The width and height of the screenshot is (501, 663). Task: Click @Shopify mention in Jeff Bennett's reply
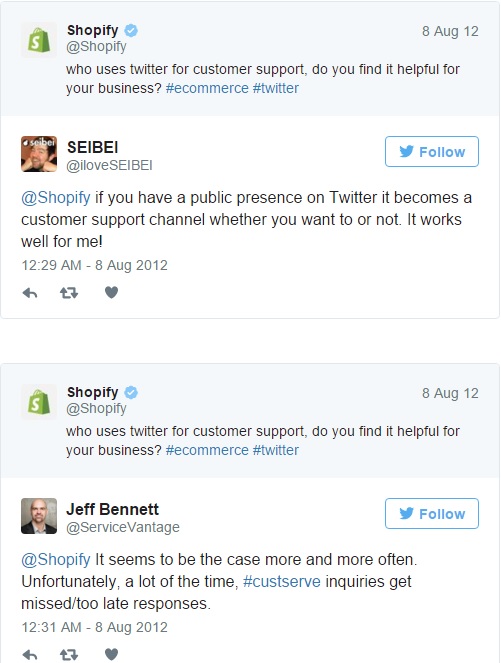(56, 559)
